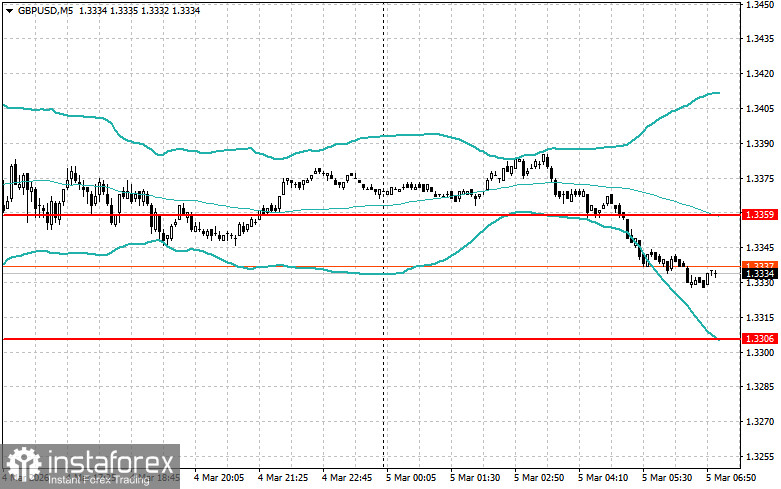Click the orange 1.3337 price label

[x=759, y=265]
